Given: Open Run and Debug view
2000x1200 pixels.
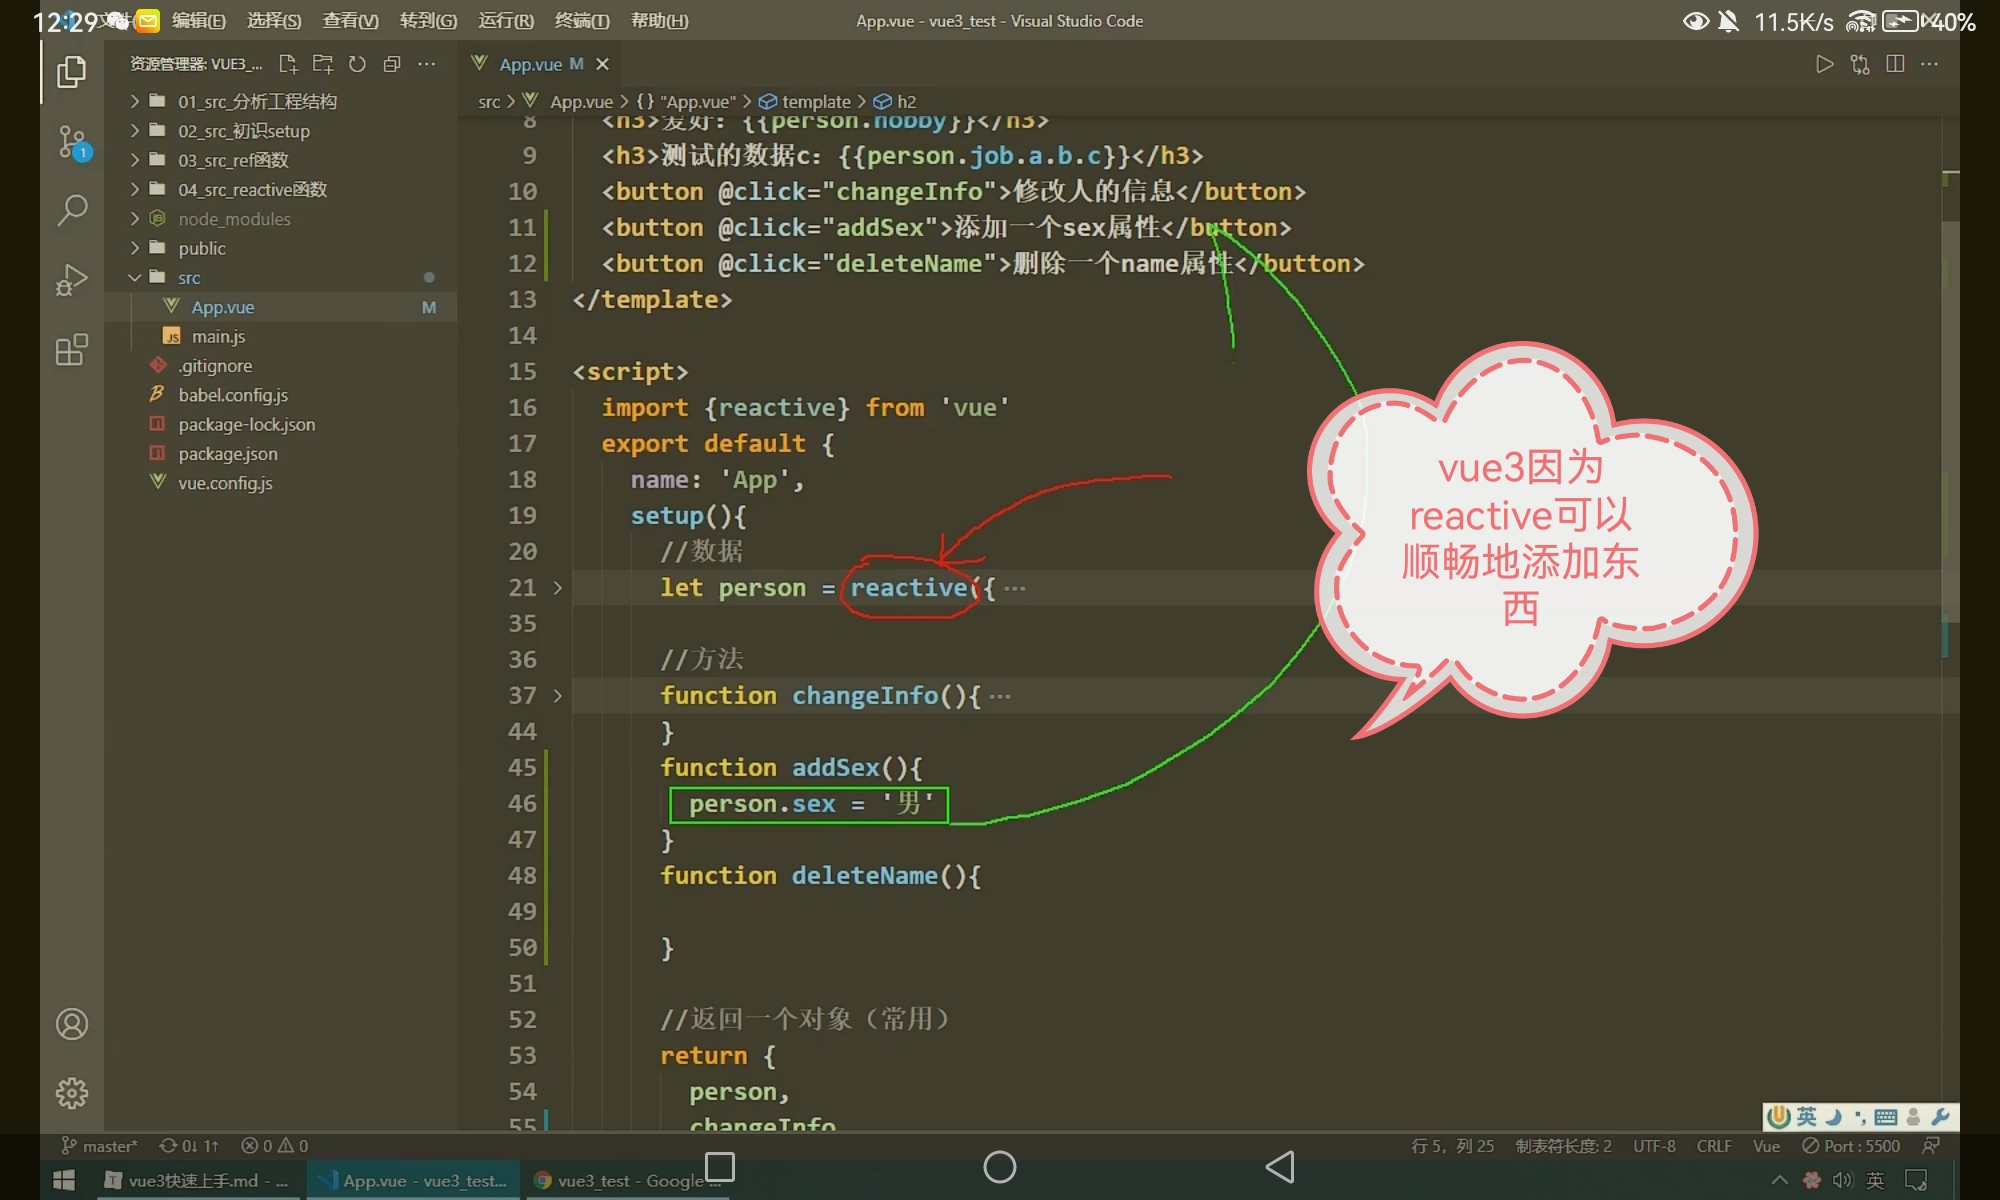Looking at the screenshot, I should (71, 280).
